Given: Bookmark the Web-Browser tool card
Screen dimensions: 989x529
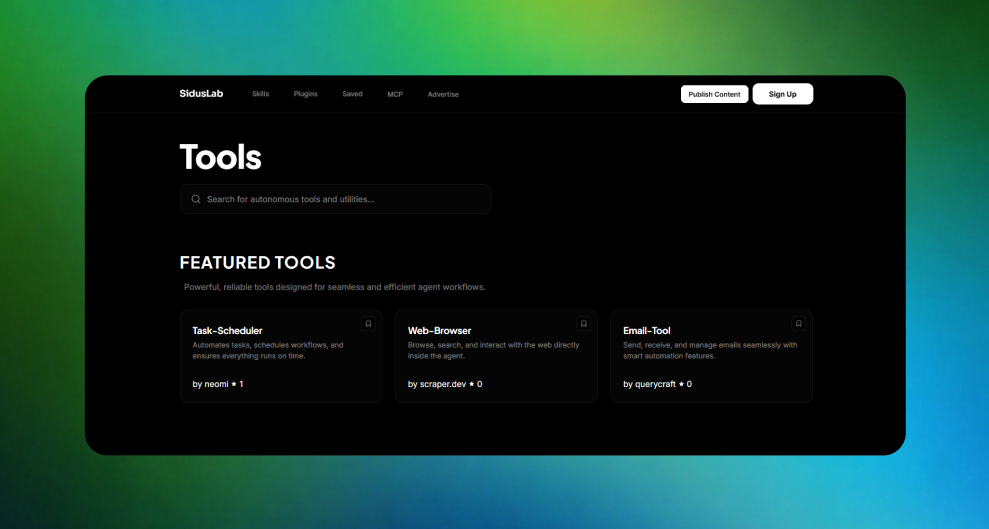Looking at the screenshot, I should pos(583,323).
